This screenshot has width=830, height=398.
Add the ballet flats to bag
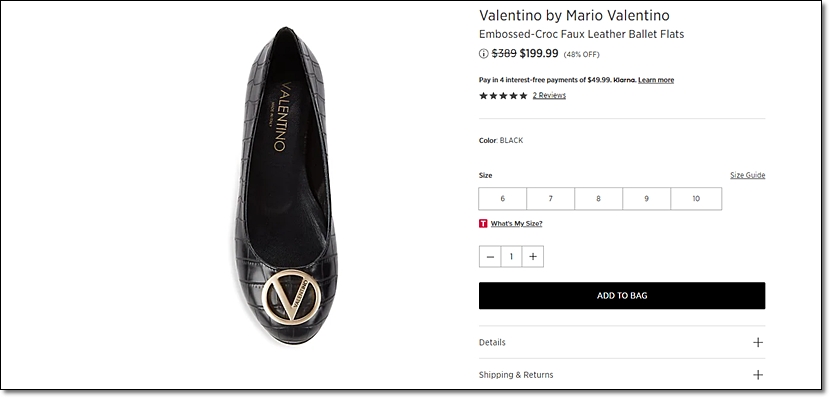[x=622, y=296]
